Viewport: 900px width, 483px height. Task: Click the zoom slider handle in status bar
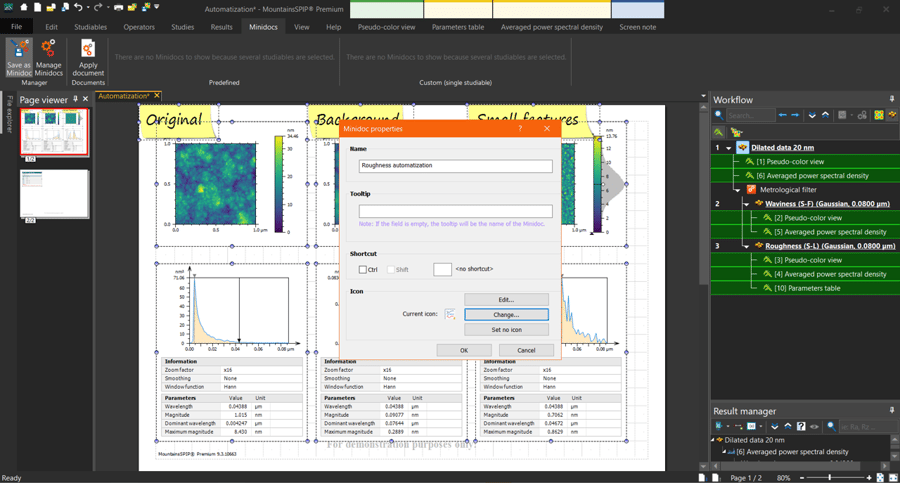pyautogui.click(x=829, y=477)
